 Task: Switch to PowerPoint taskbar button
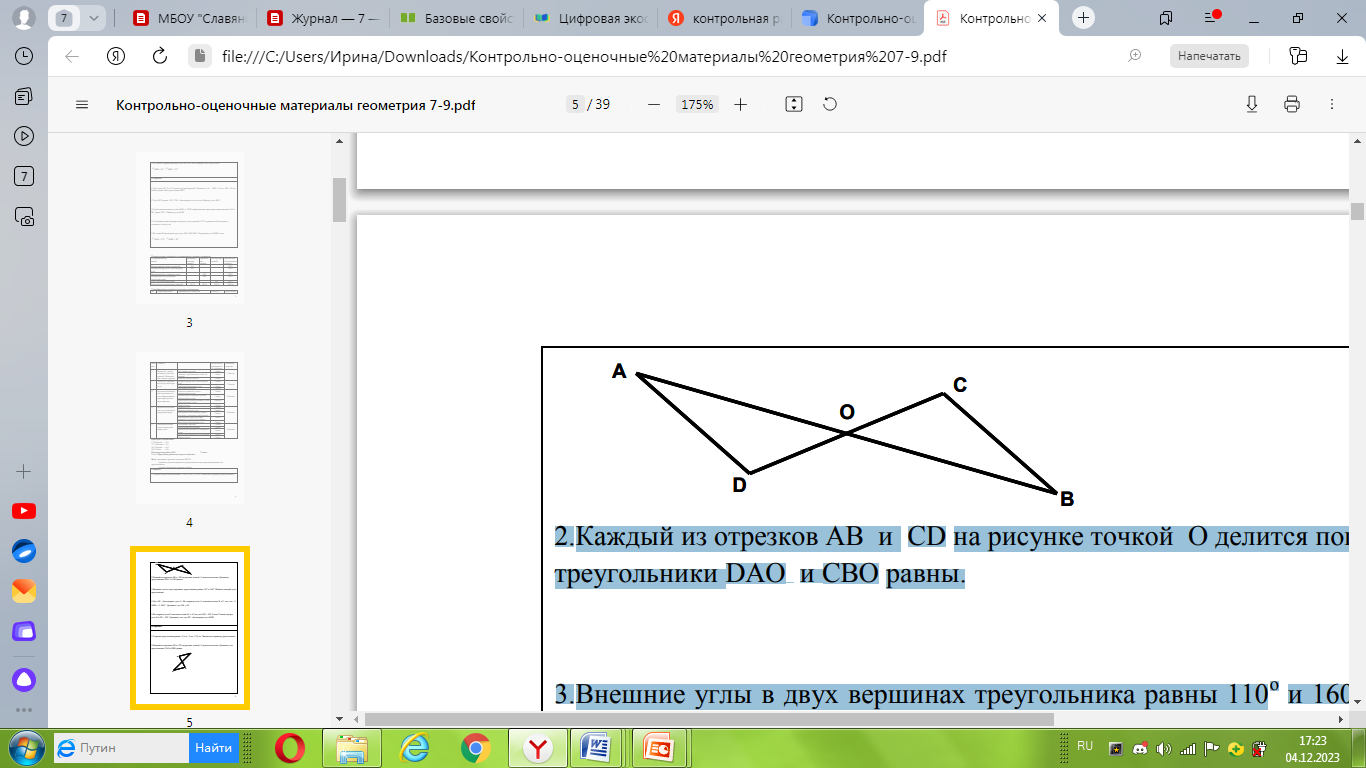coord(661,748)
